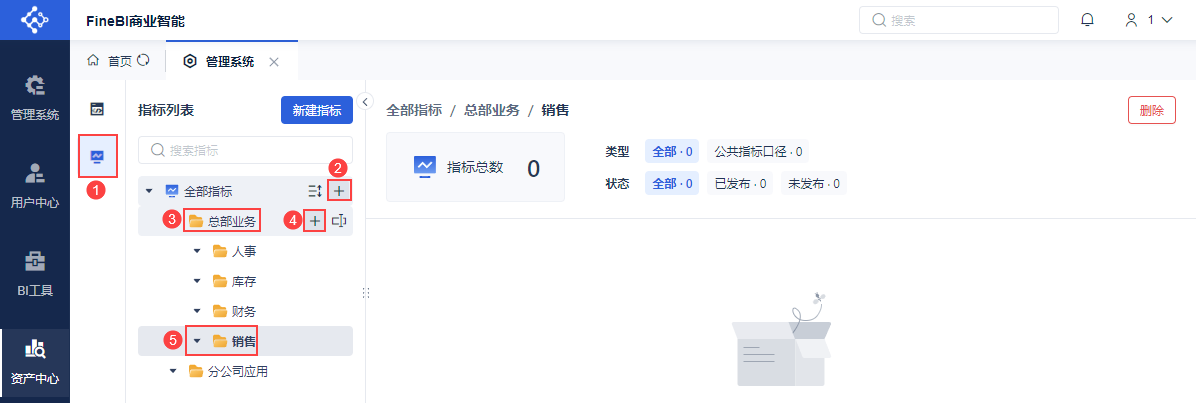This screenshot has height=403, width=1196.
Task: Filter type by 公共指标口径
Action: tap(757, 152)
